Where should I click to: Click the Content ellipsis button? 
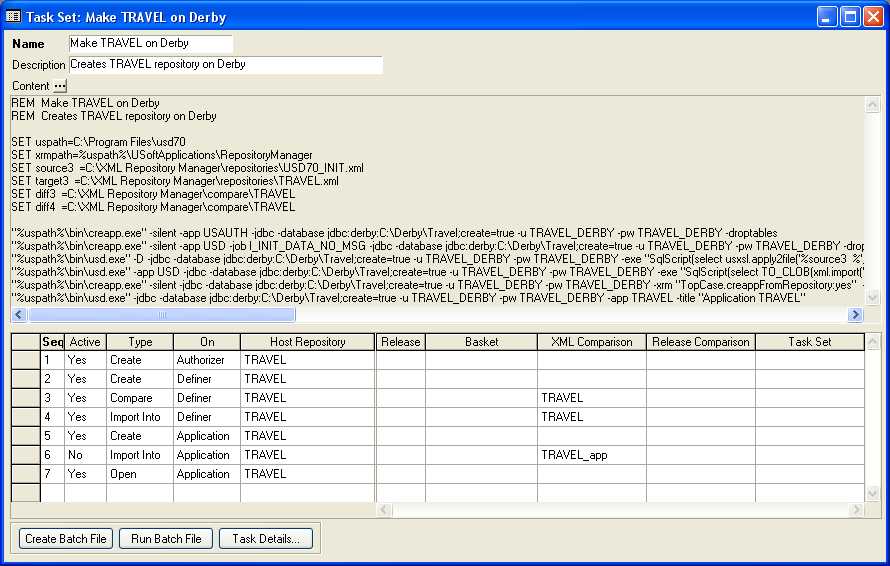pos(60,86)
